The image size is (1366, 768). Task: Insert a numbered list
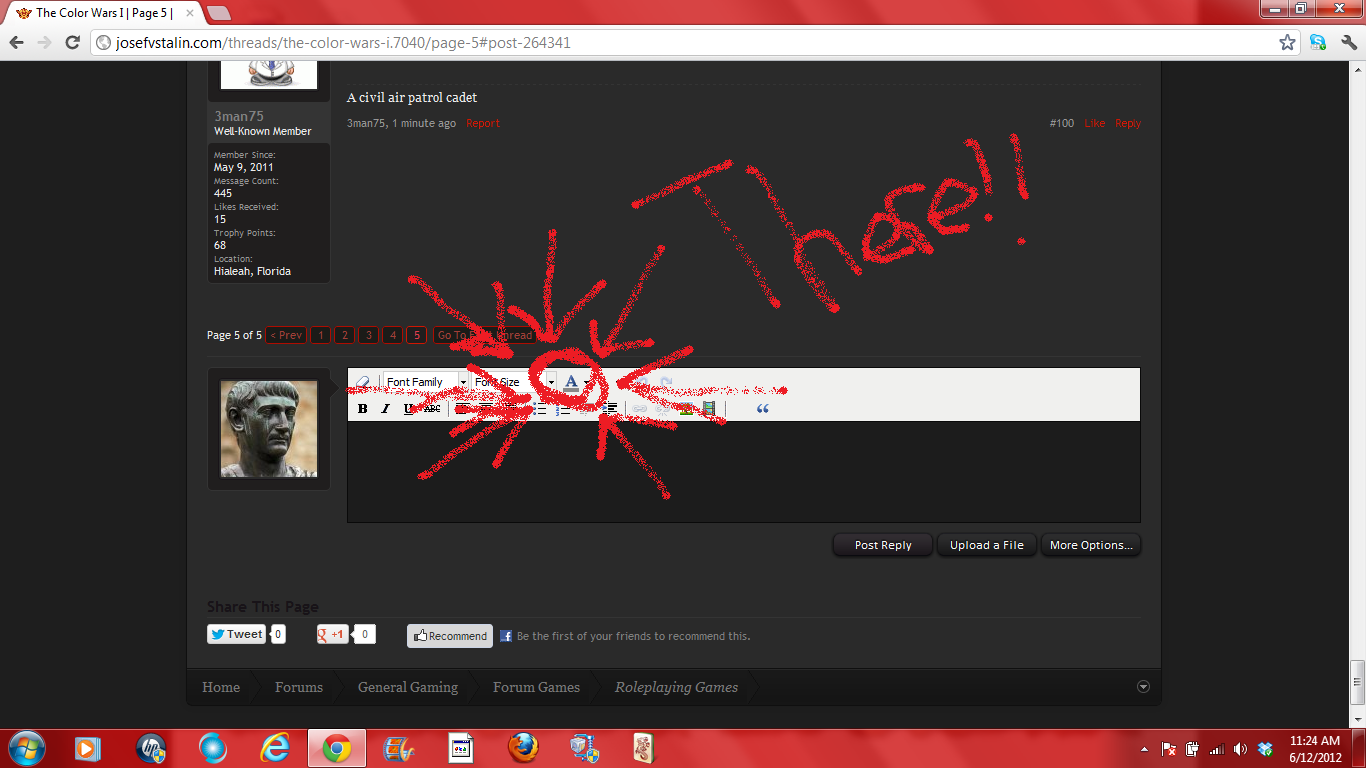point(562,408)
